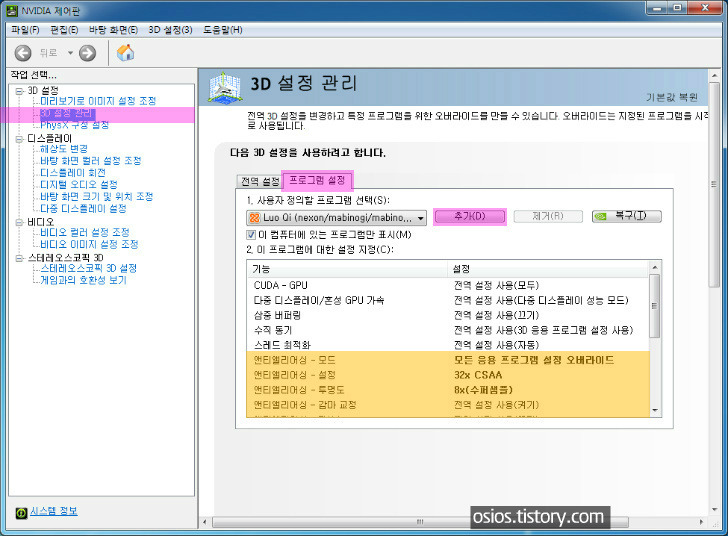Select 3D 설정 관리 in the tree
The width and height of the screenshot is (728, 536).
point(67,113)
